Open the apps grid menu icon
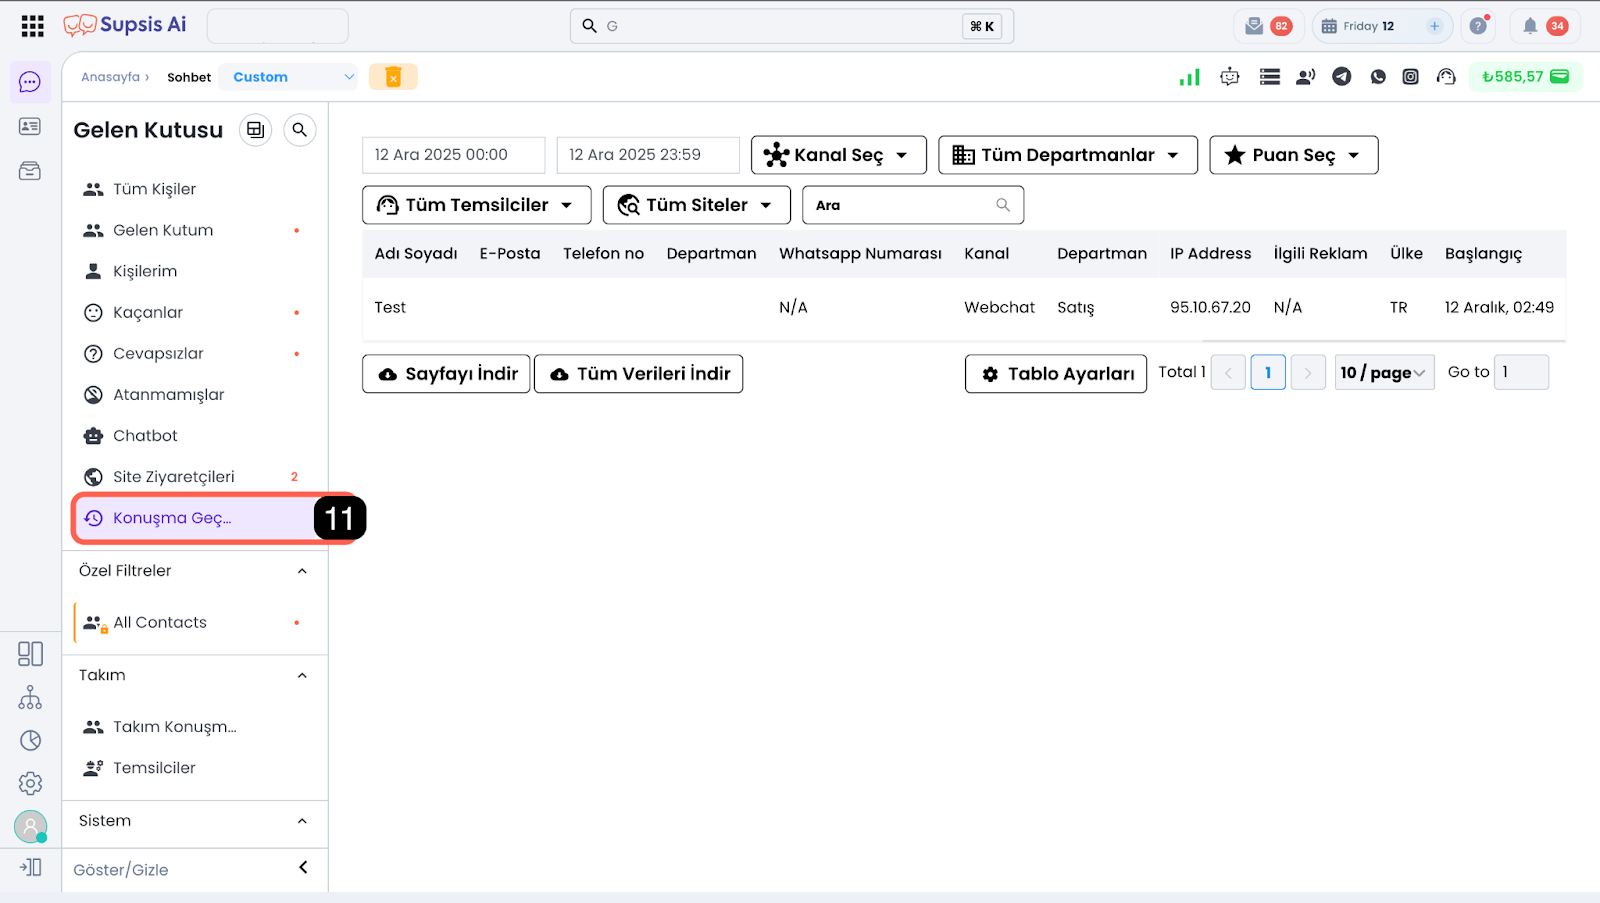This screenshot has height=903, width=1600. pos(32,26)
